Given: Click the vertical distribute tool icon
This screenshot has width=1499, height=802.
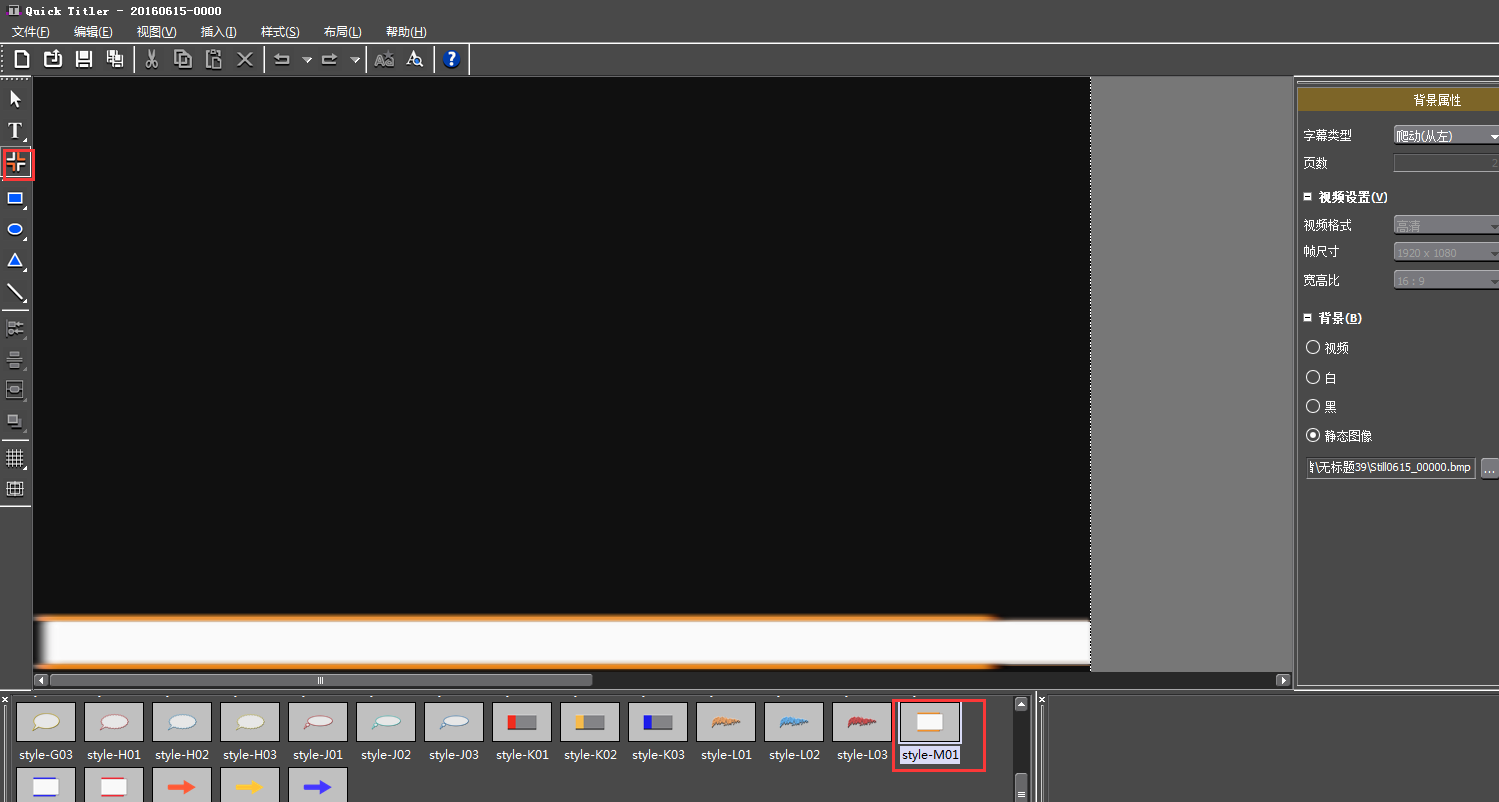Looking at the screenshot, I should pyautogui.click(x=16, y=360).
